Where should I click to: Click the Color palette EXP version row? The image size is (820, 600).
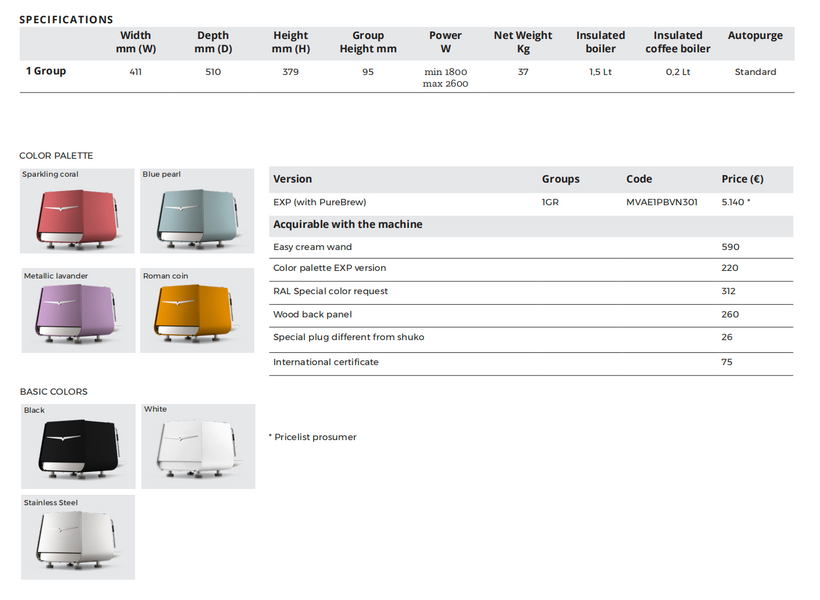[531, 269]
